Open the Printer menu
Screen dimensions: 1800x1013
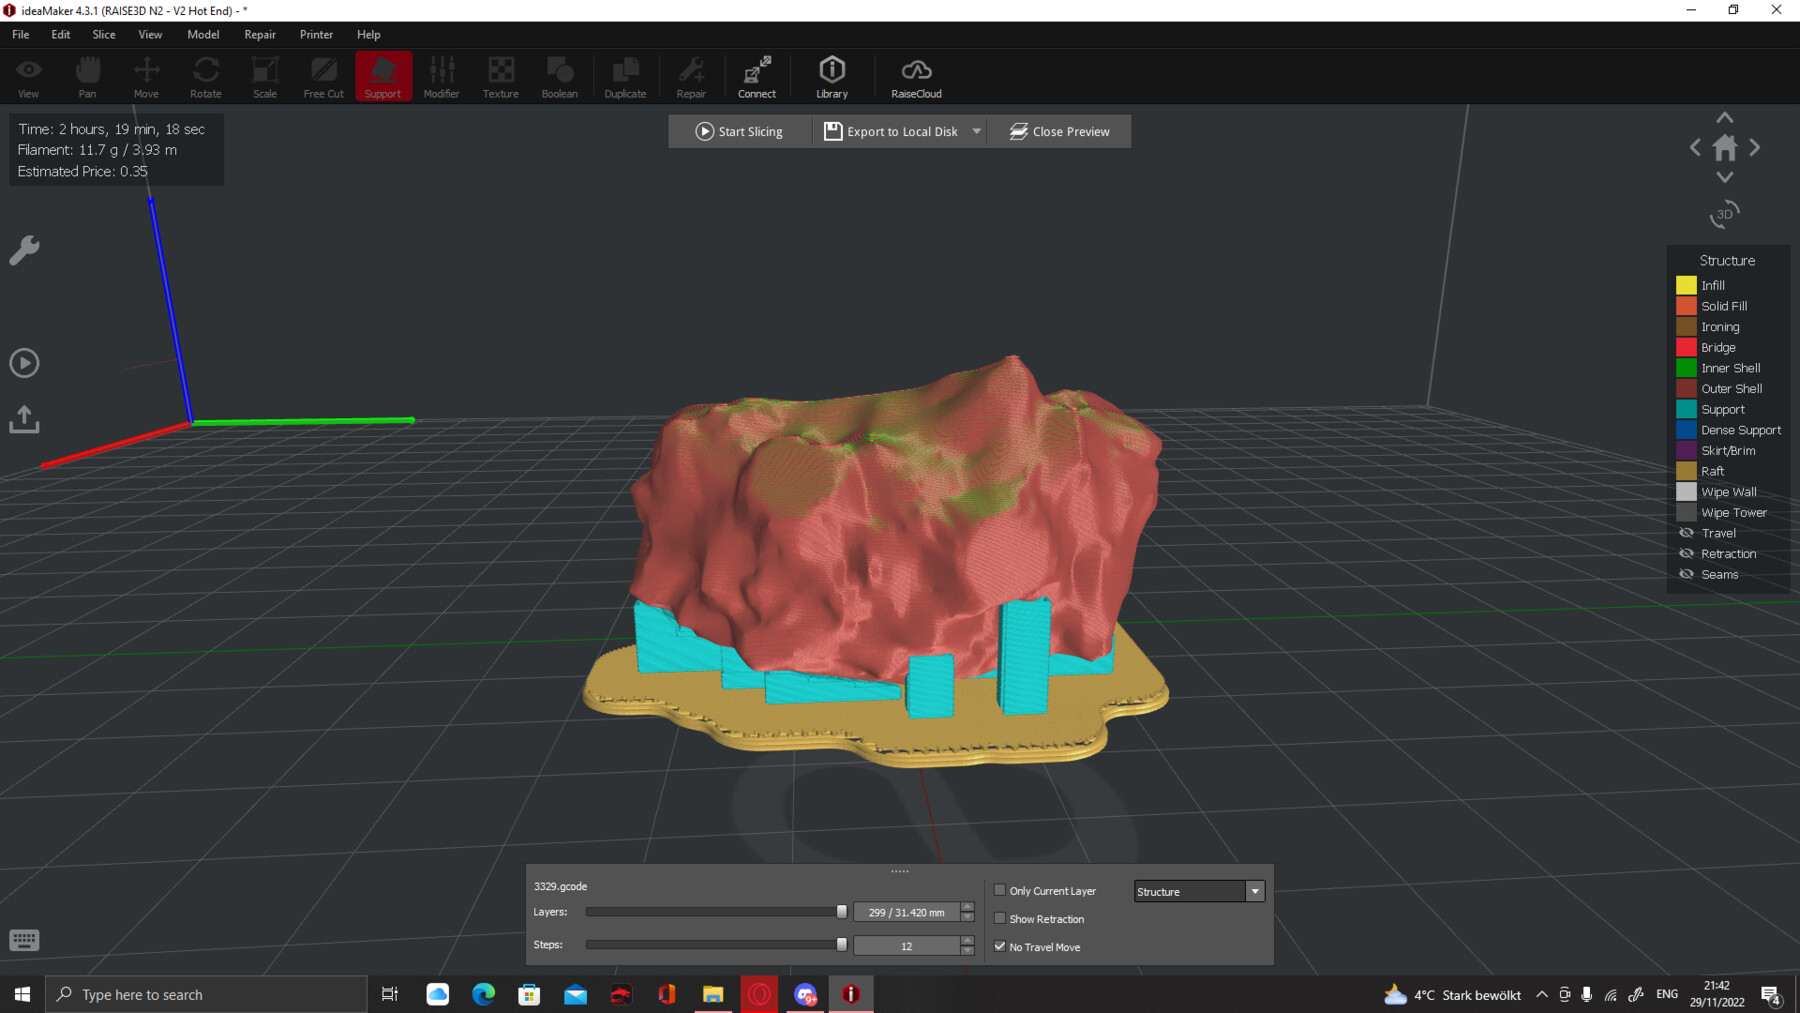click(x=316, y=34)
